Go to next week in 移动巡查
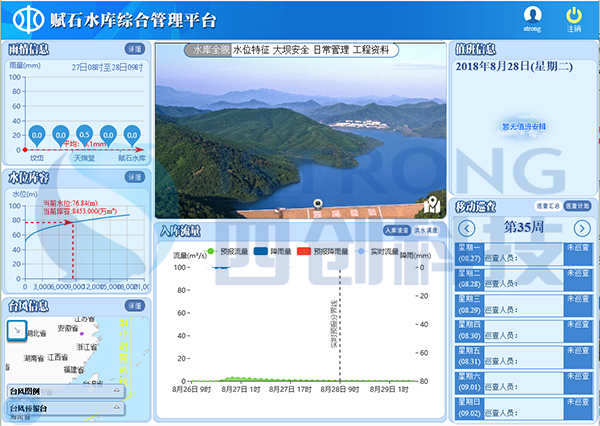 tap(583, 229)
